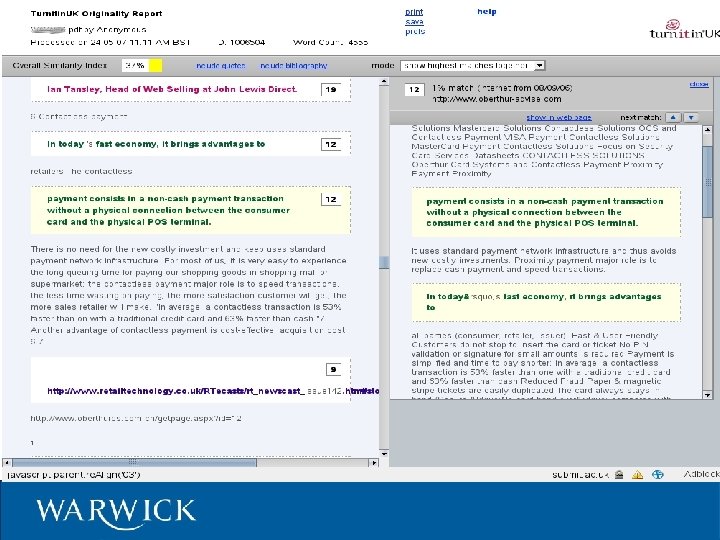Open the mode dropdown
The image size is (720, 540).
click(x=472, y=66)
